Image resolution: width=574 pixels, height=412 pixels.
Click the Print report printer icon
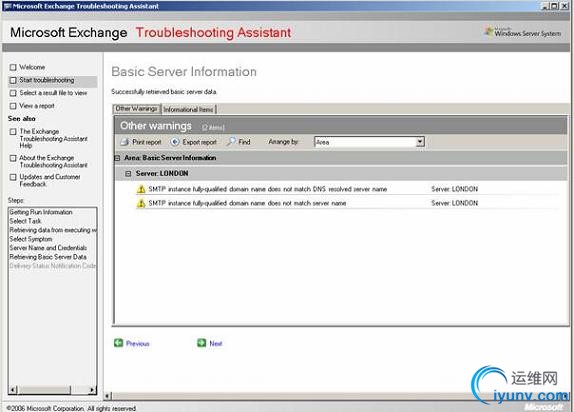click(x=125, y=142)
